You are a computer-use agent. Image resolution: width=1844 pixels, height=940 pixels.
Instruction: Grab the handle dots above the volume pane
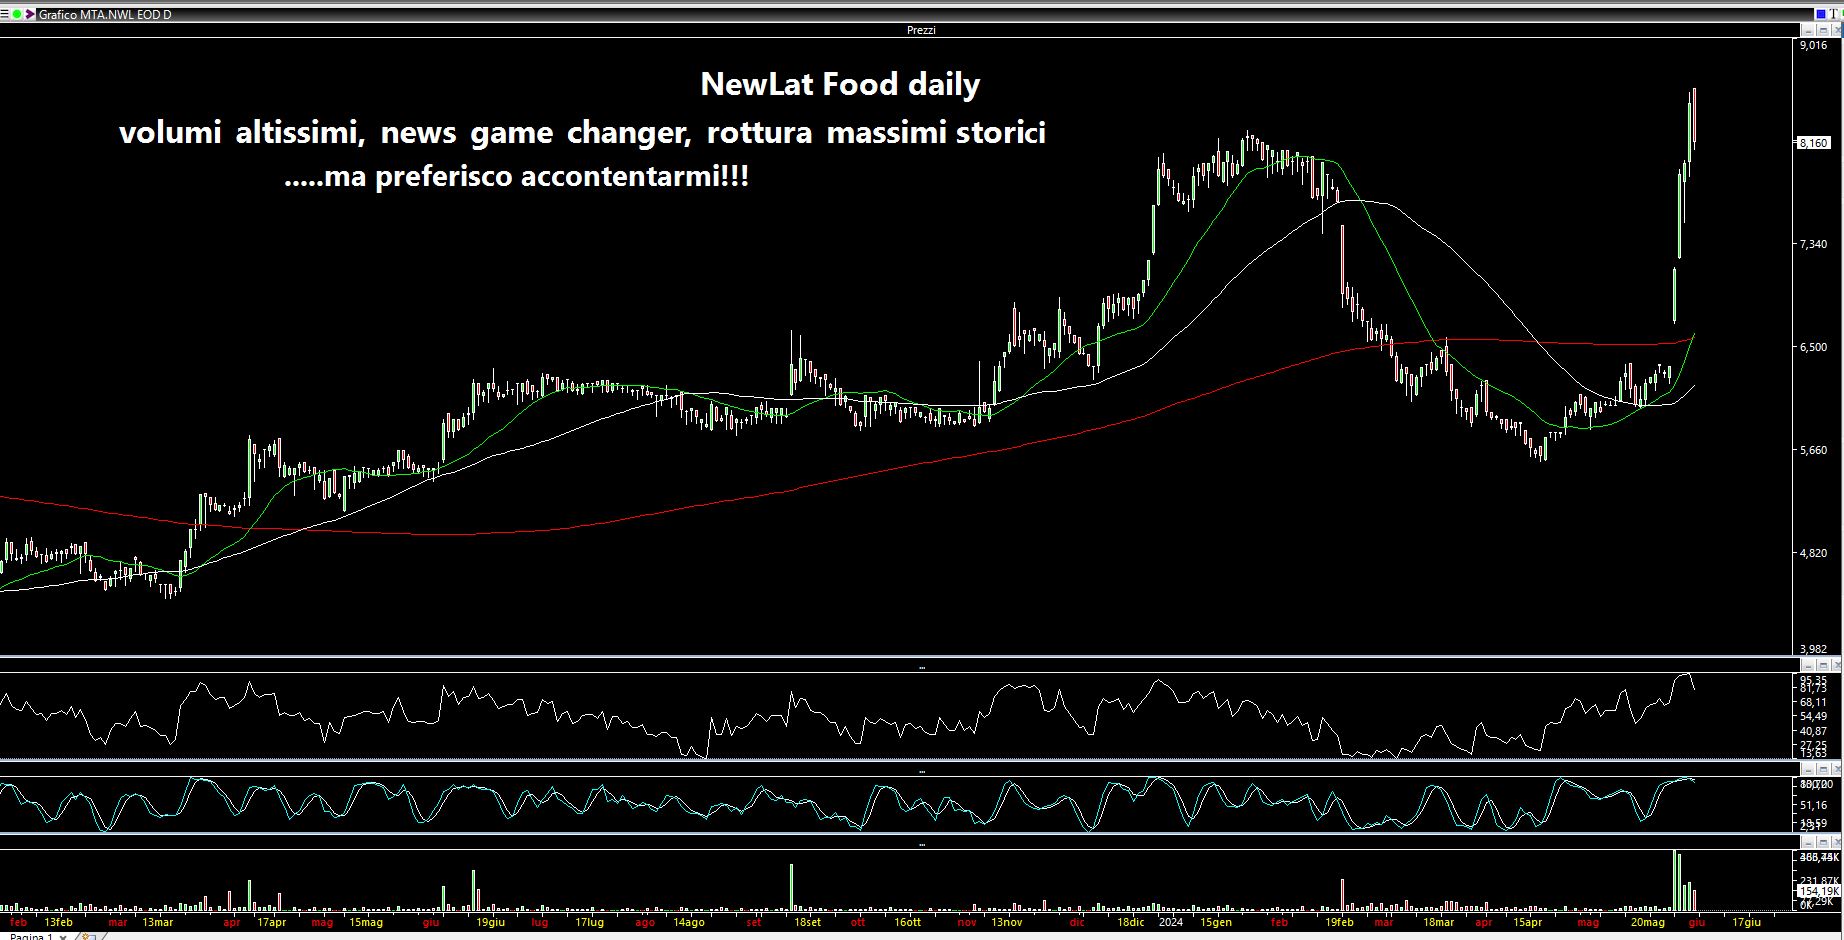point(921,844)
